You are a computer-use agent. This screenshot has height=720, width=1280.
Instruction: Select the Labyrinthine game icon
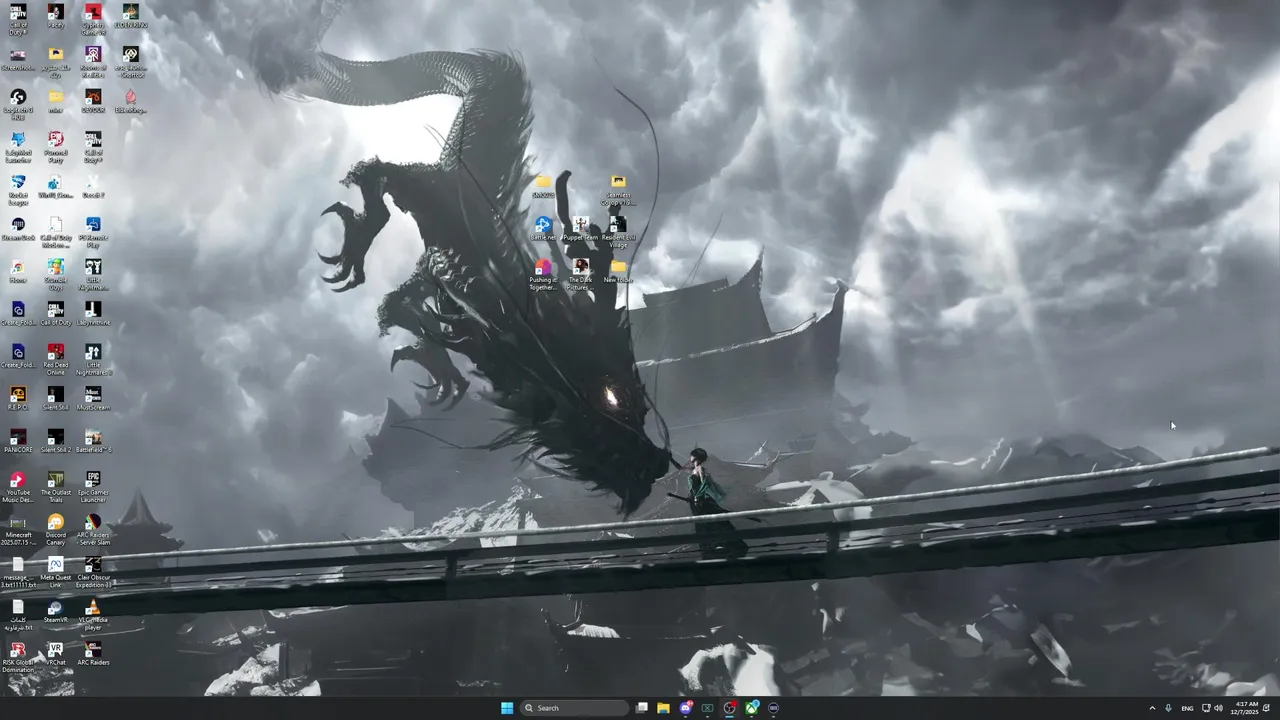click(x=93, y=314)
